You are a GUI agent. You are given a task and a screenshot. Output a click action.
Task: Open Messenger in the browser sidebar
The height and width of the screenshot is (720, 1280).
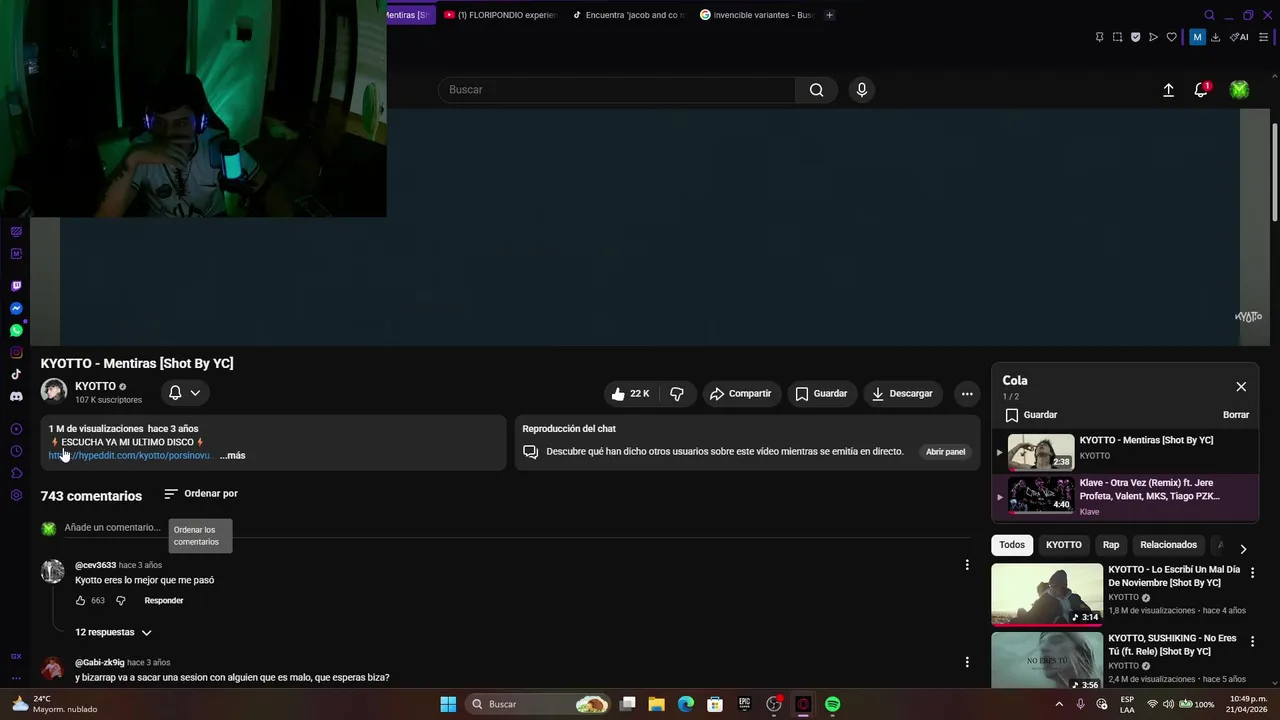(x=16, y=308)
